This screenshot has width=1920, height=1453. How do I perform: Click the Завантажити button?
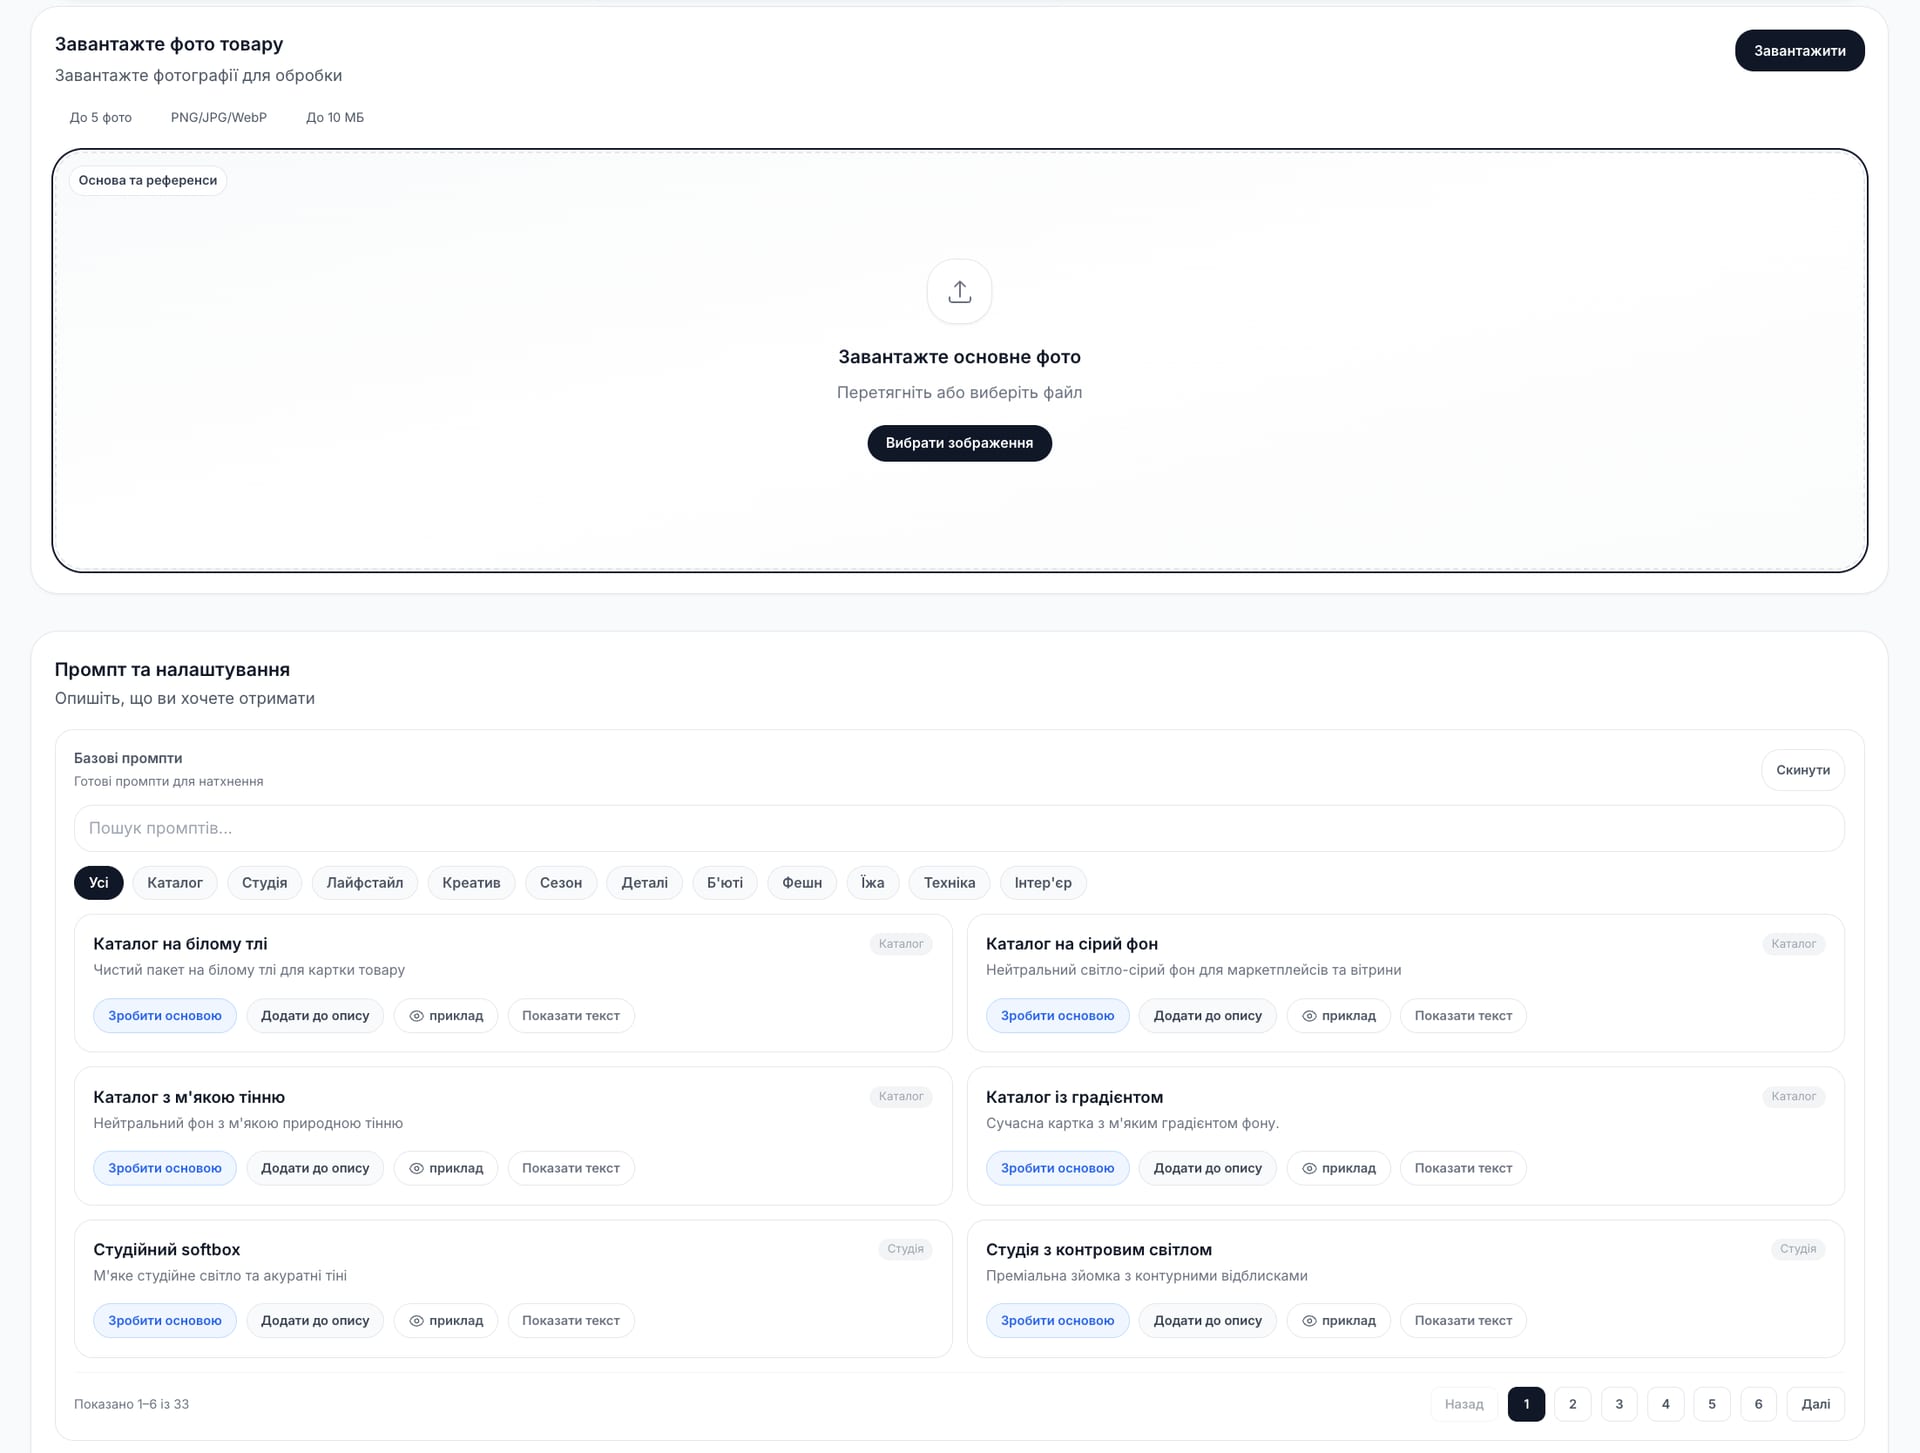tap(1799, 51)
